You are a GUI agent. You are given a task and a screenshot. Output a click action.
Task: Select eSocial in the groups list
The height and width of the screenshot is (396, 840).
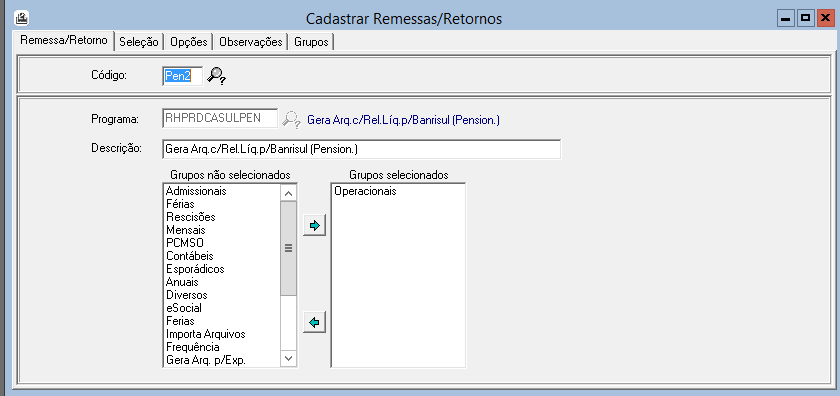pyautogui.click(x=184, y=308)
